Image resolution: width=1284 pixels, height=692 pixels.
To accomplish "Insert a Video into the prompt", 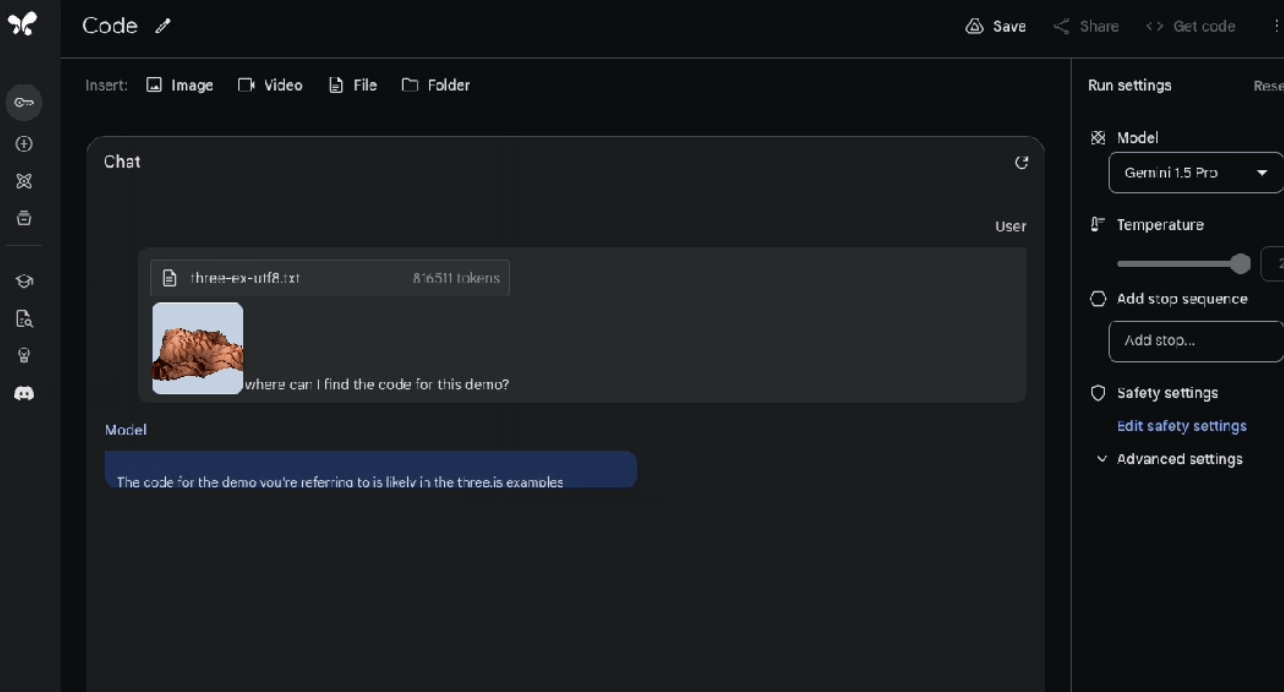I will tap(270, 85).
